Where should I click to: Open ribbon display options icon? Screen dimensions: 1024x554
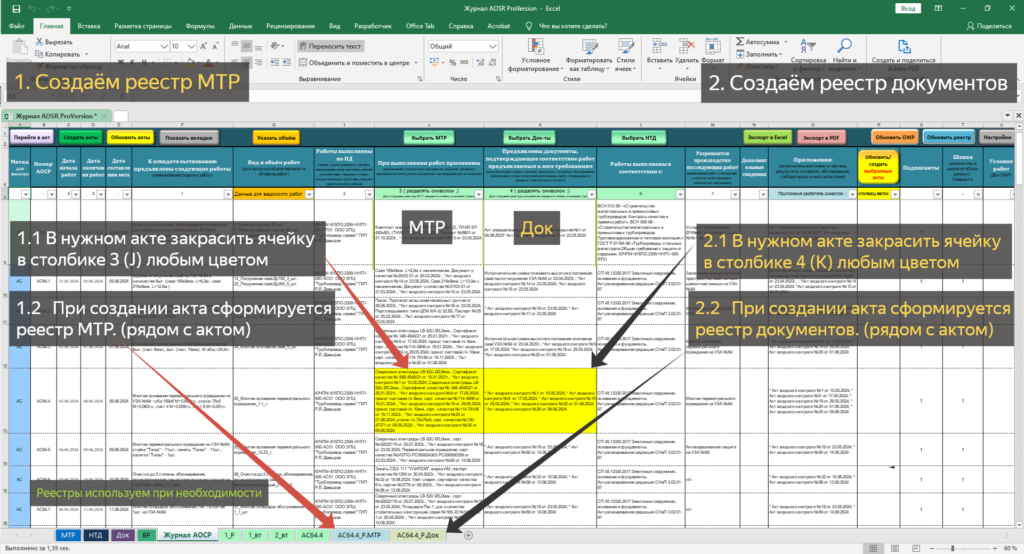point(938,8)
